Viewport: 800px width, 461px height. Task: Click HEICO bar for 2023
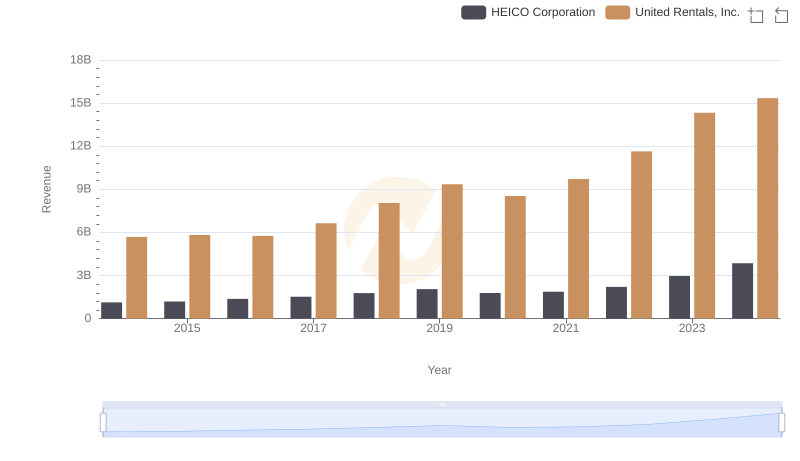click(x=679, y=297)
